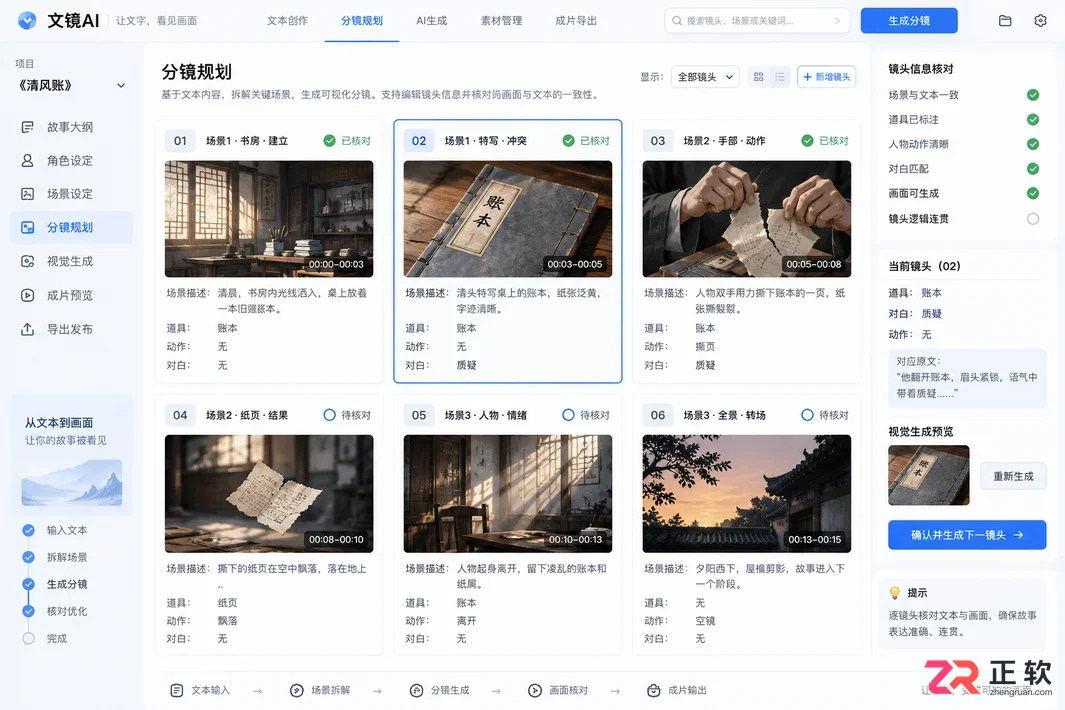Click the search magnifier icon
The image size is (1065, 710).
pos(676,20)
